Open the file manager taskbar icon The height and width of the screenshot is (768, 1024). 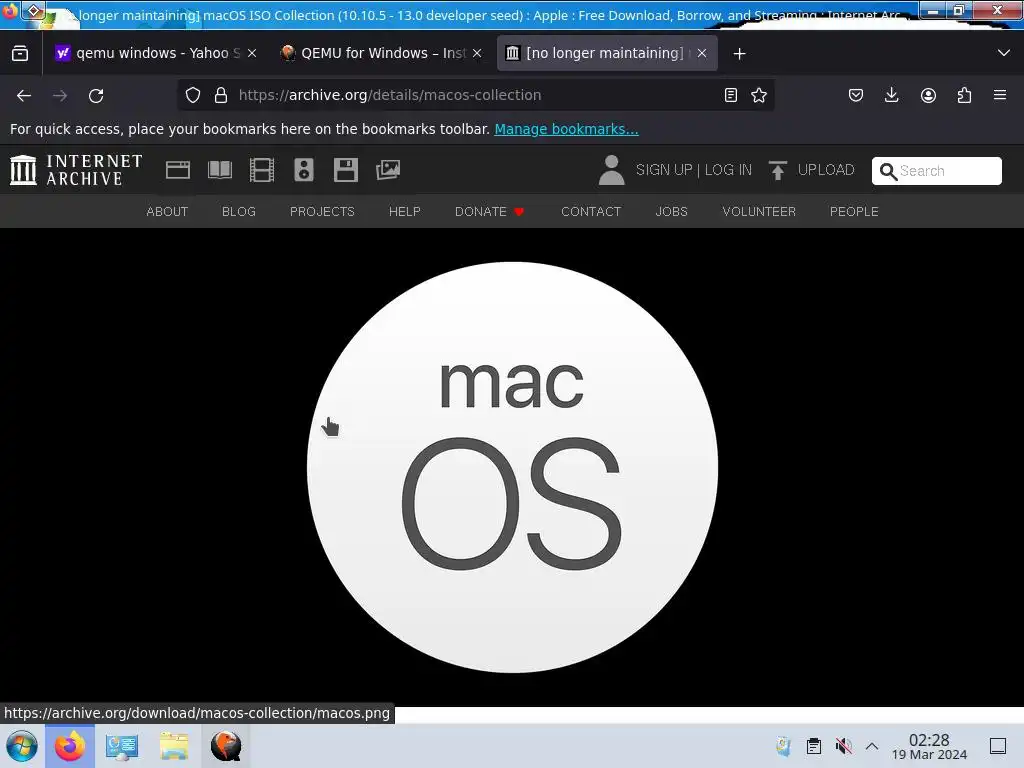pyautogui.click(x=174, y=746)
